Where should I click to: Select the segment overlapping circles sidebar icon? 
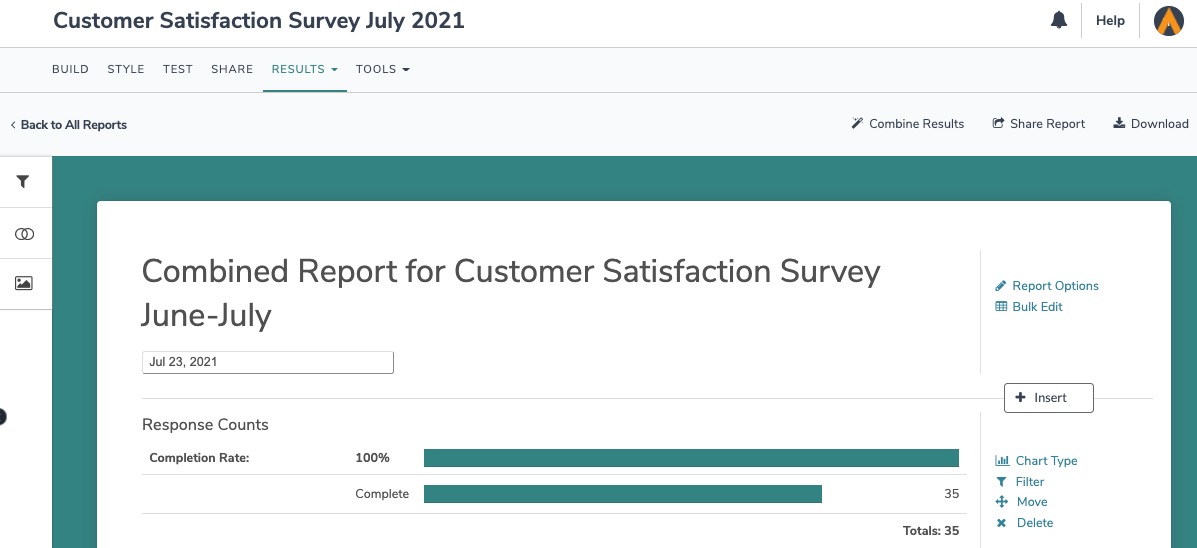pos(24,233)
